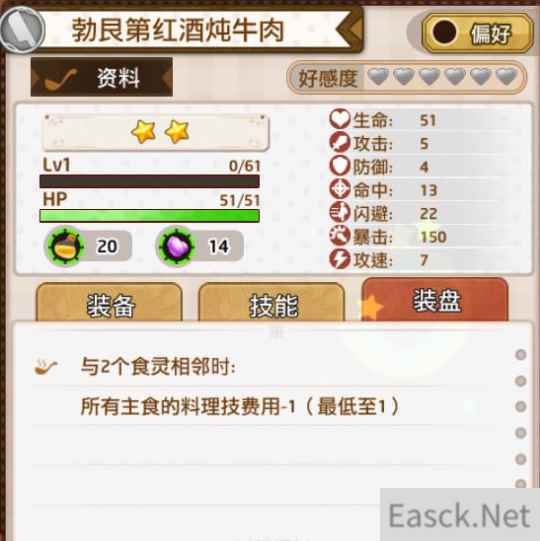This screenshot has height=541, width=540.
Task: Click the 暴击 critical stat icon
Action: click(340, 236)
